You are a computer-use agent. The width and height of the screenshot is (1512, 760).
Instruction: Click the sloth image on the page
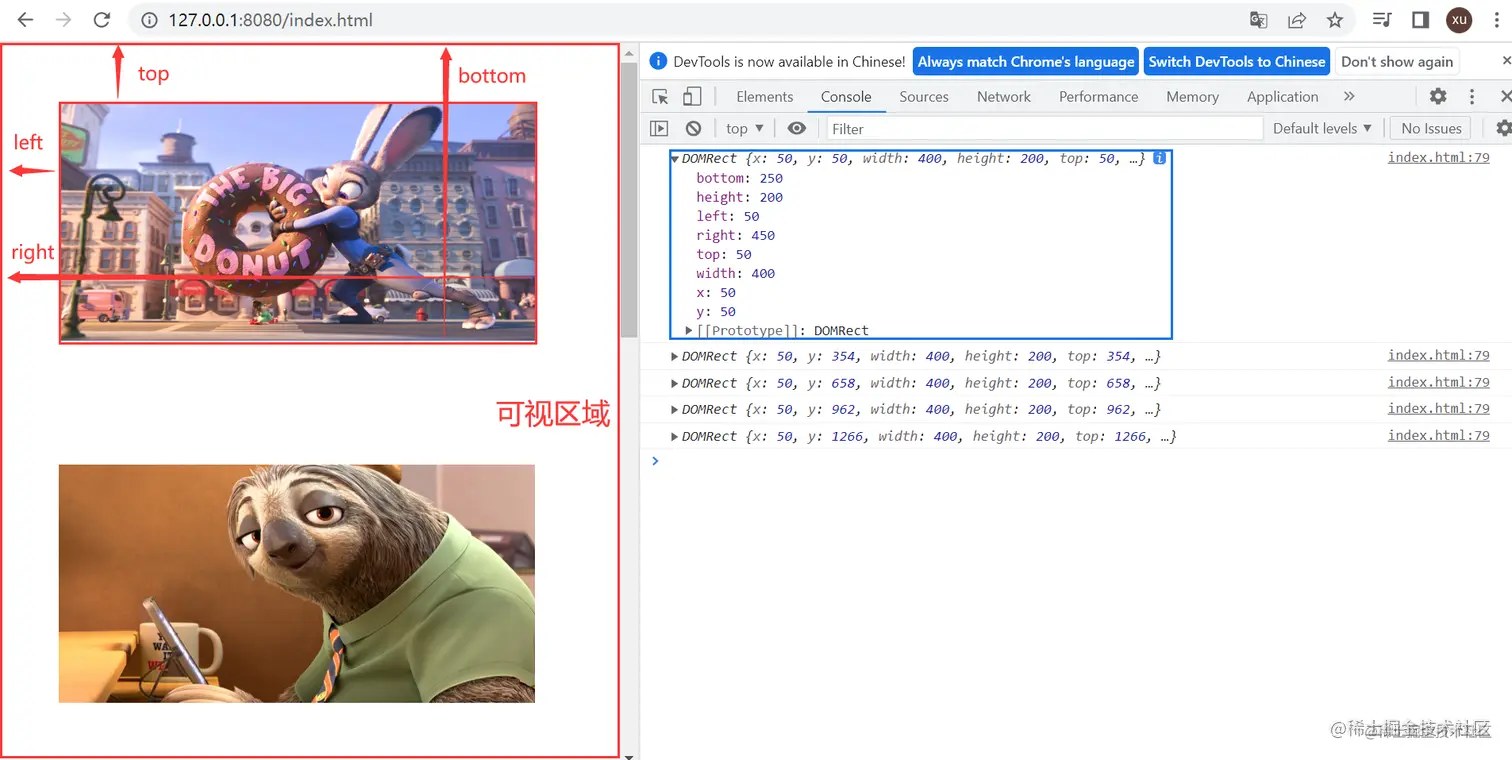click(x=297, y=583)
